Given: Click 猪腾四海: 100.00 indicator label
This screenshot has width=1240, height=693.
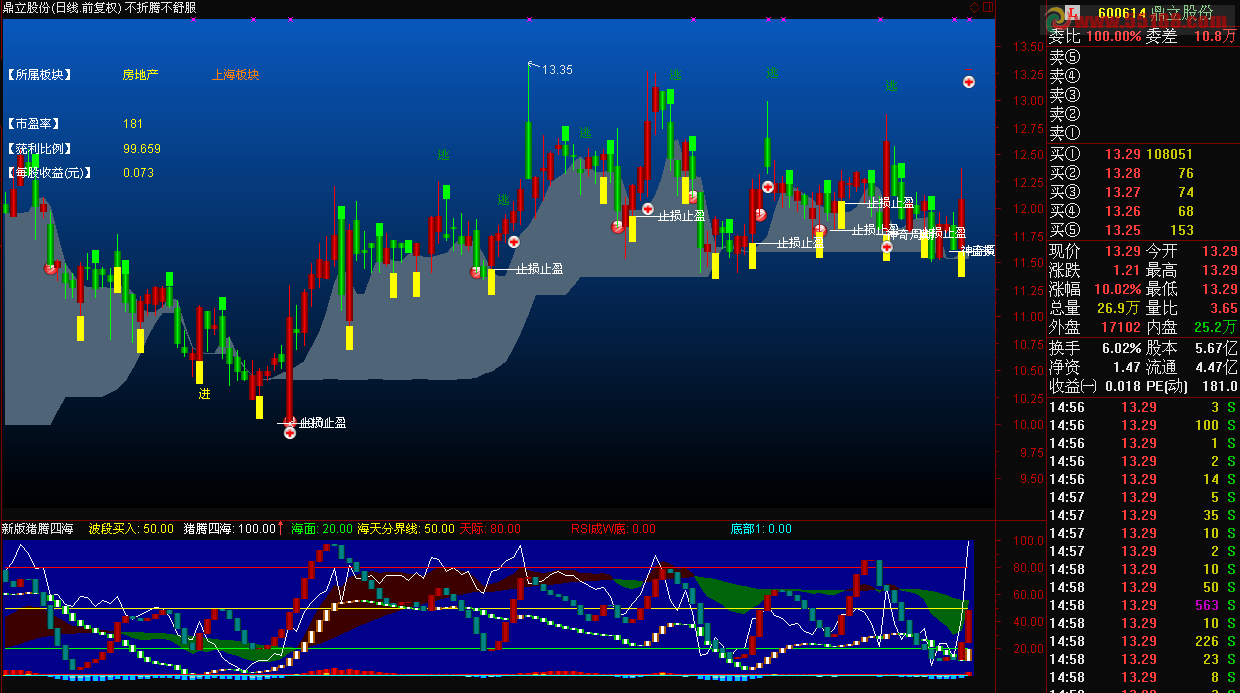Looking at the screenshot, I should point(229,528).
